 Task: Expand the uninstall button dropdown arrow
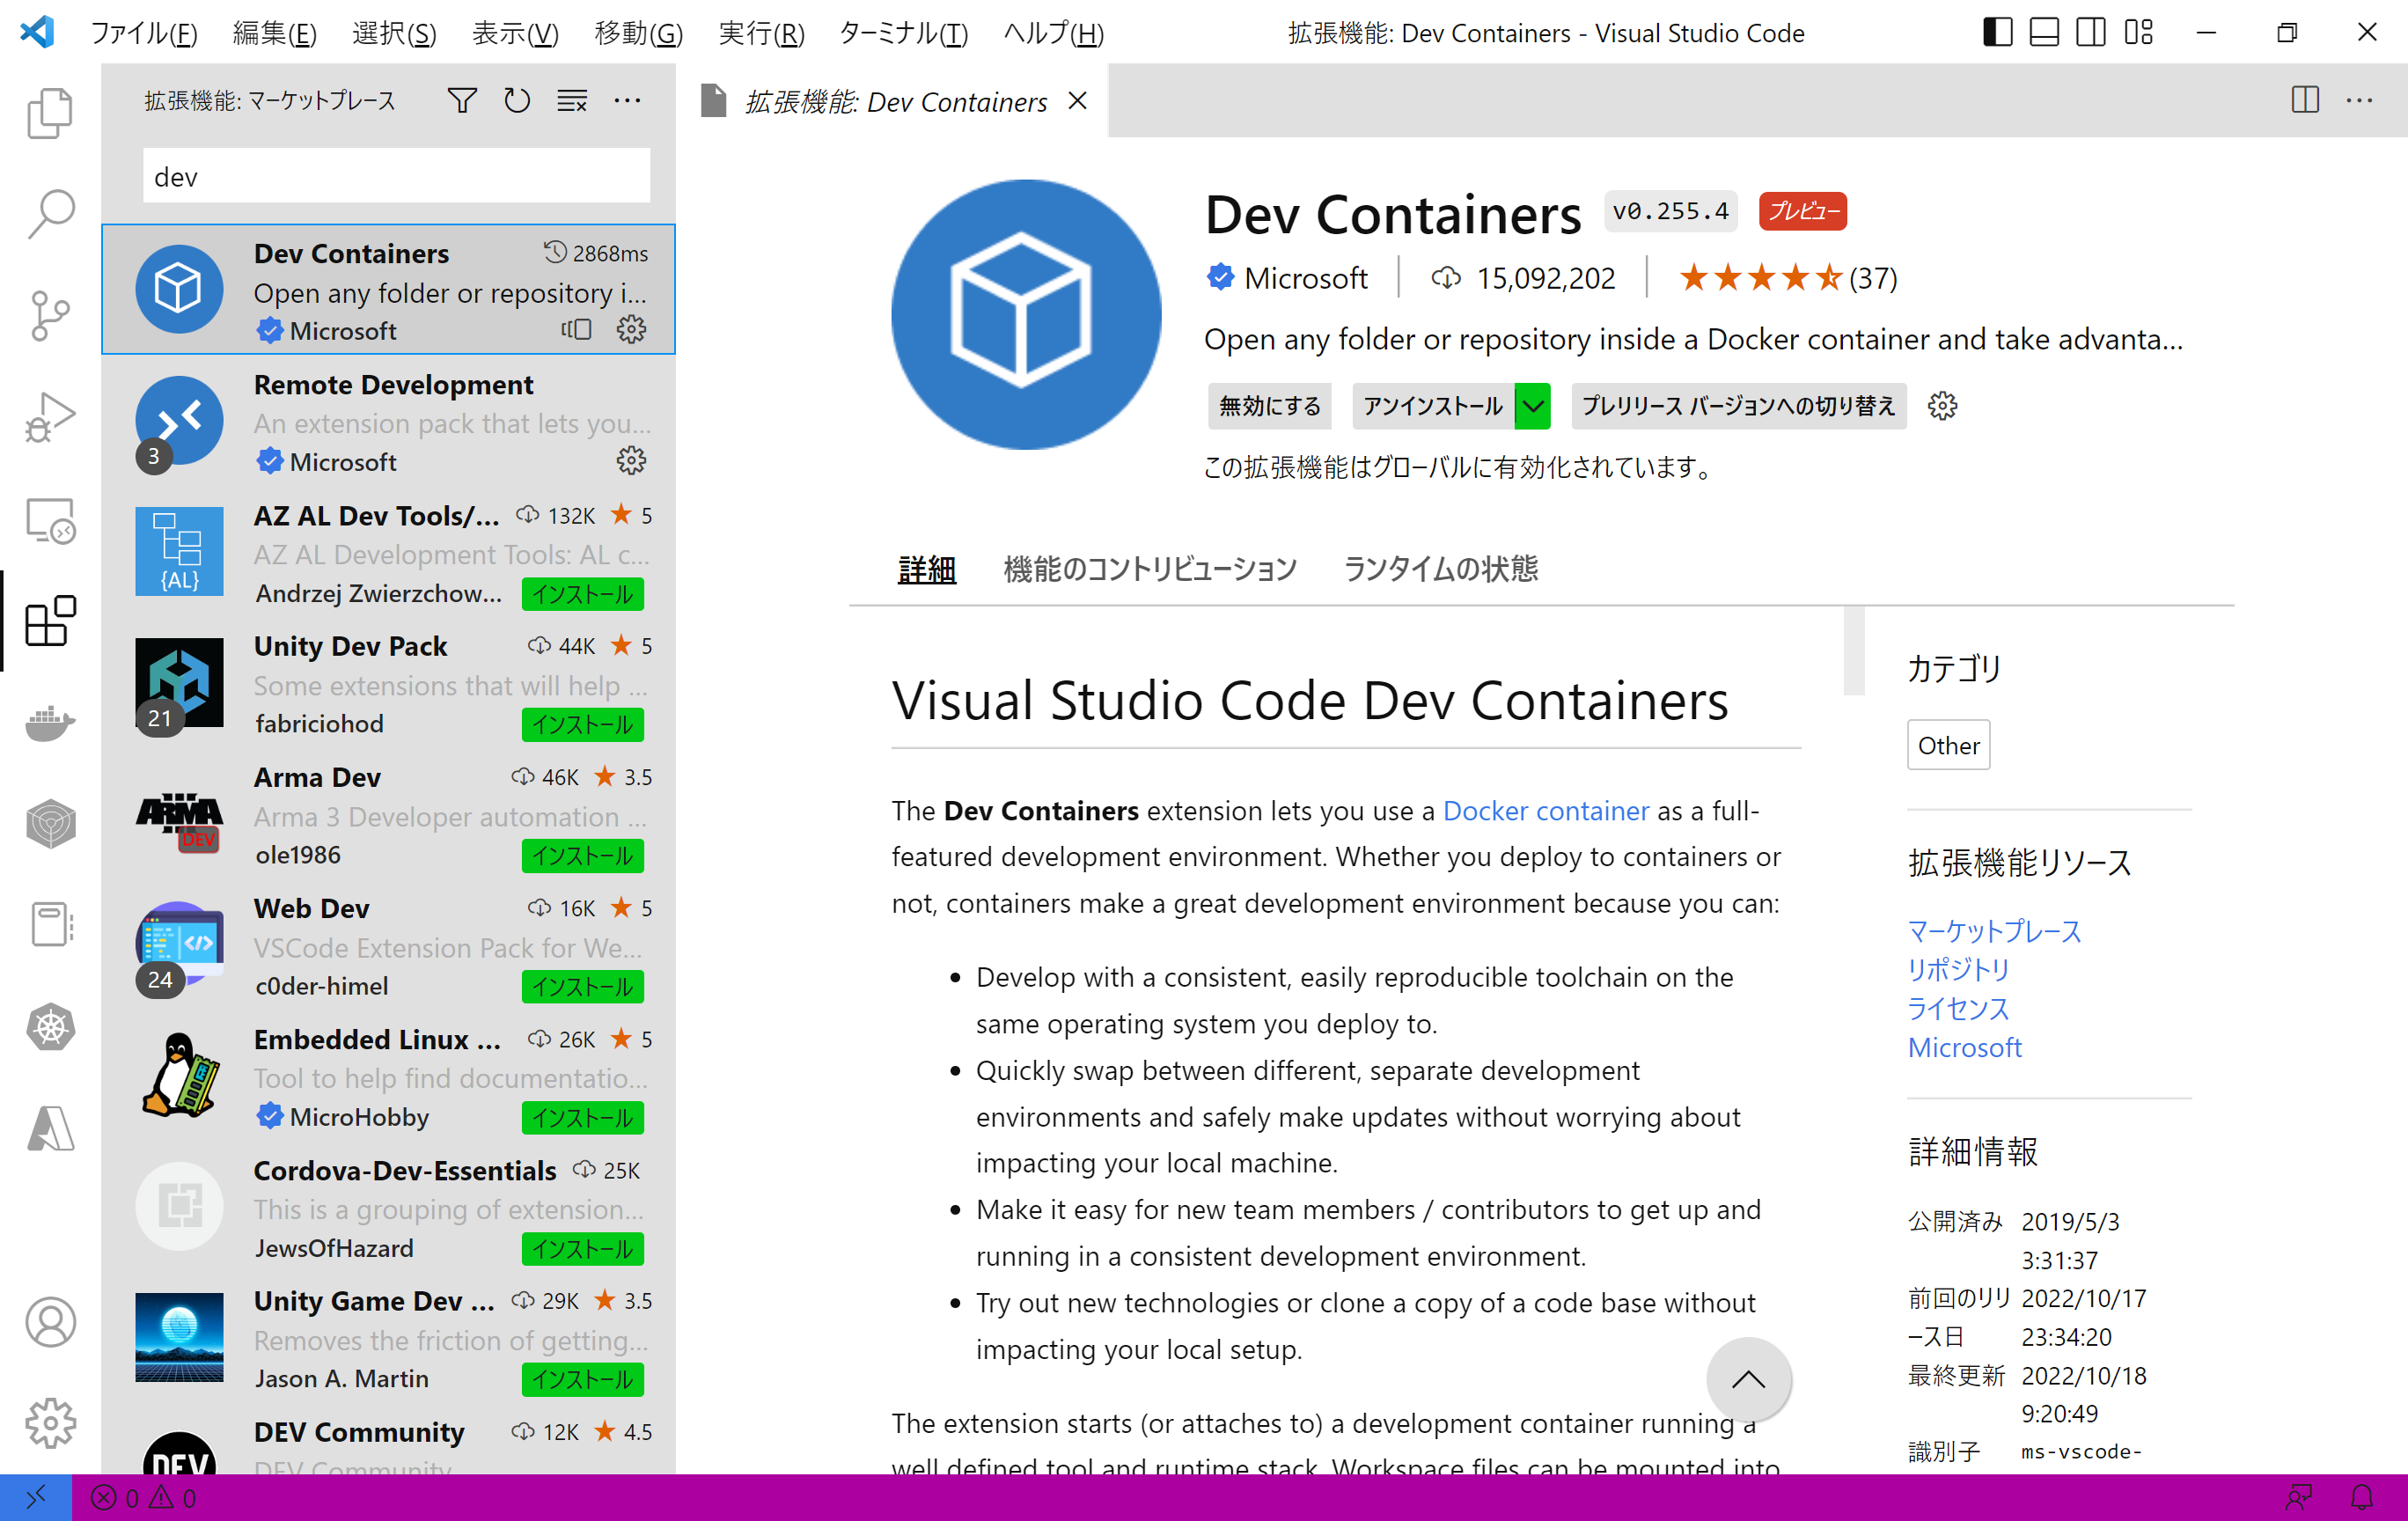[1532, 406]
